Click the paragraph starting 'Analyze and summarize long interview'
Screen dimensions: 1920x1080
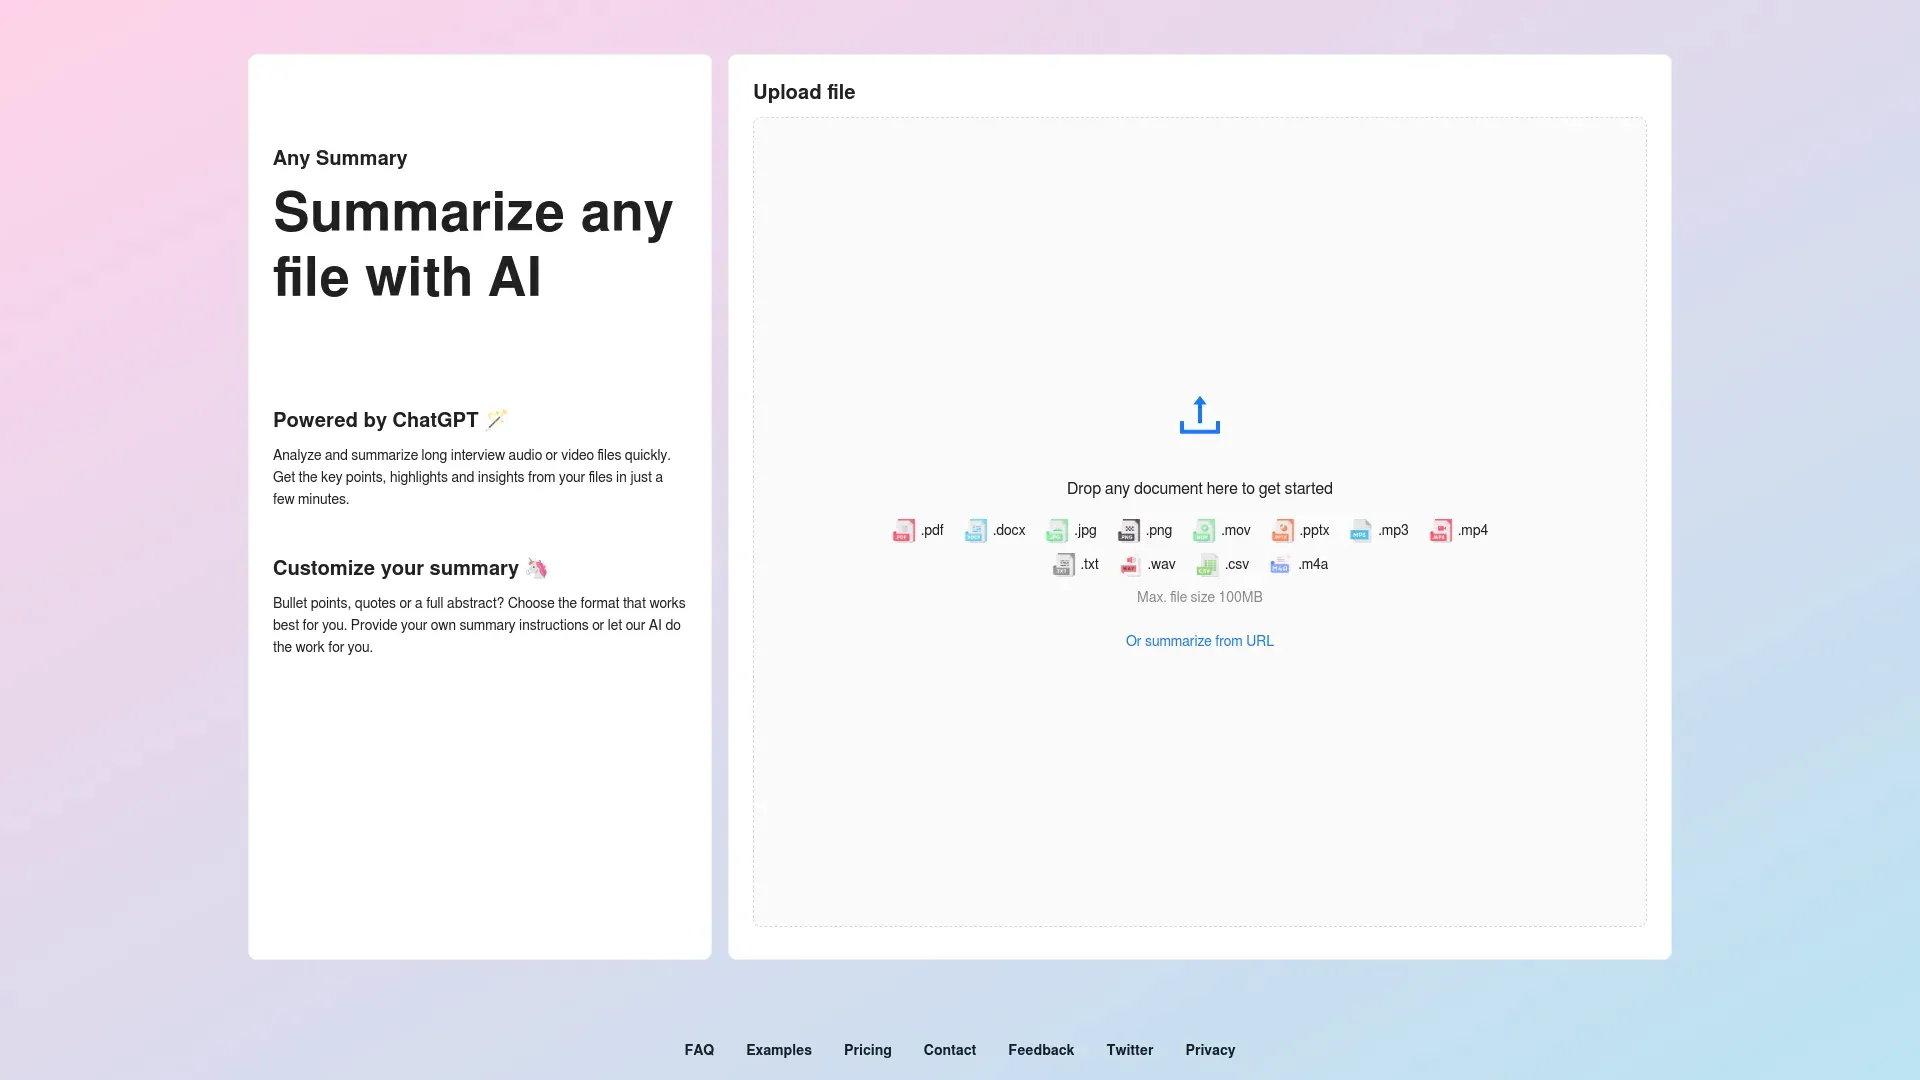(x=472, y=477)
